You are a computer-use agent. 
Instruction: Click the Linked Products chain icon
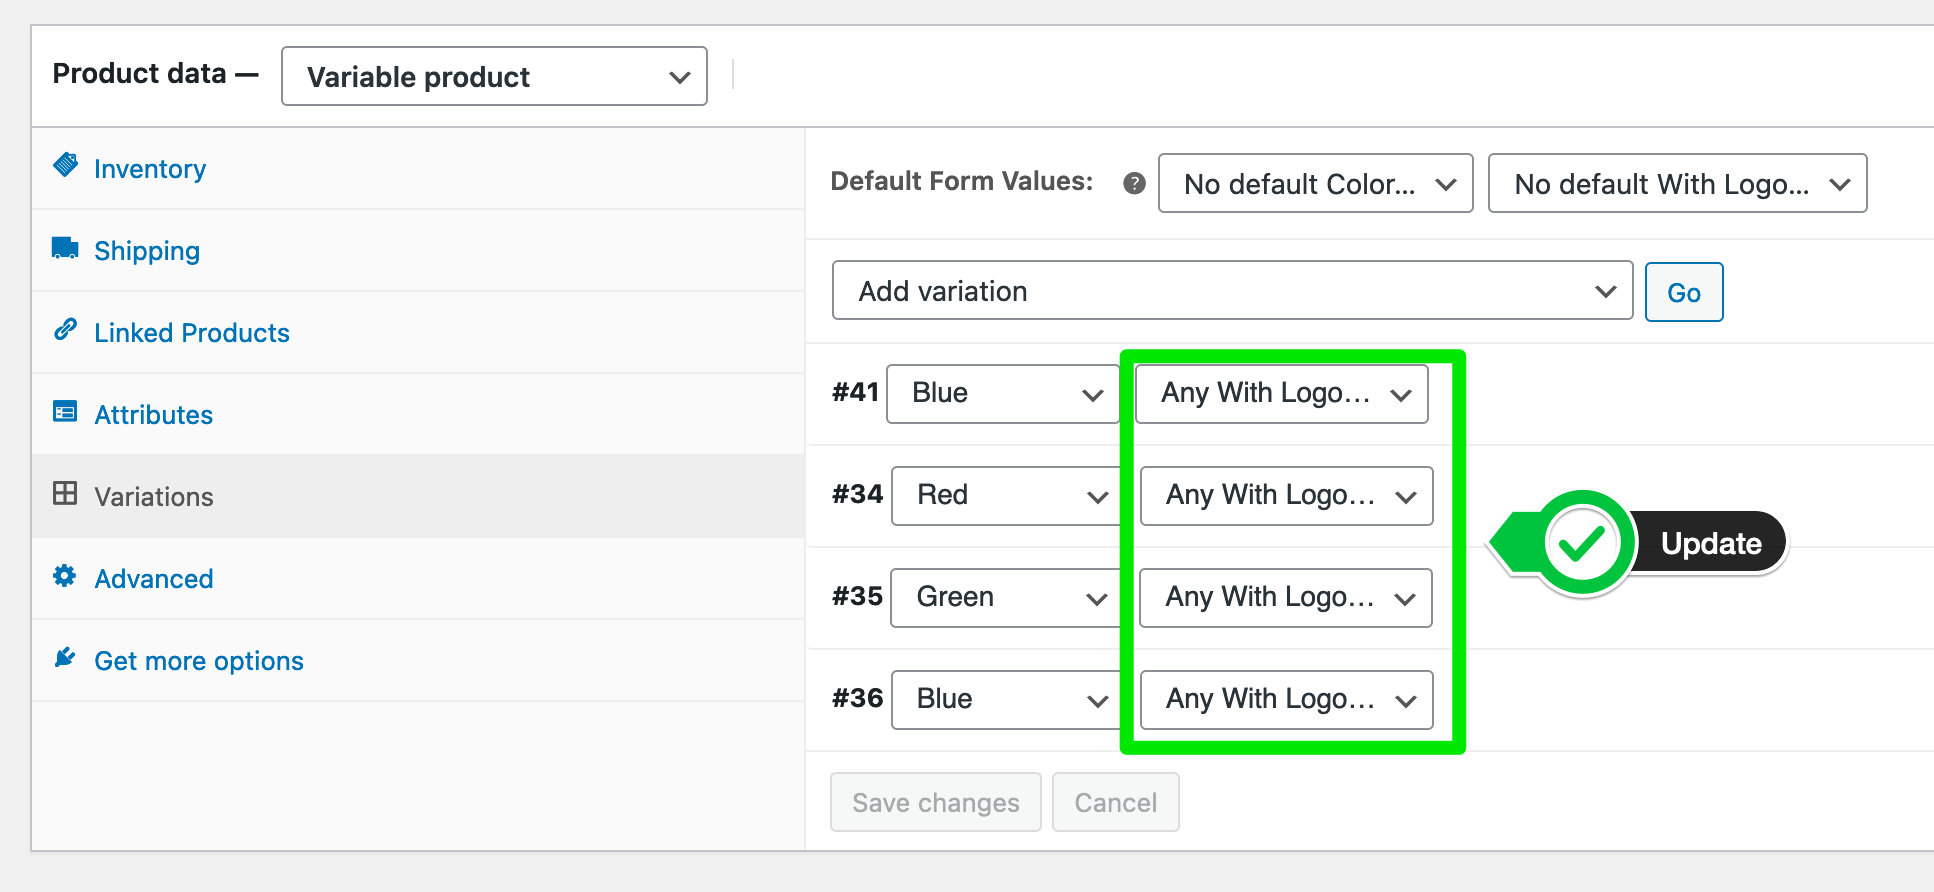[x=65, y=330]
